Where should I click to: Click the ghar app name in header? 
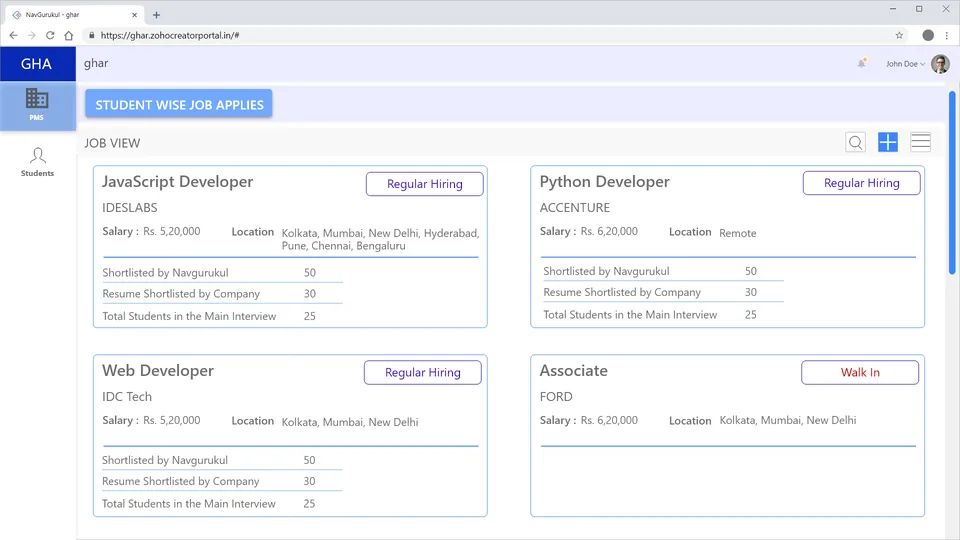96,63
